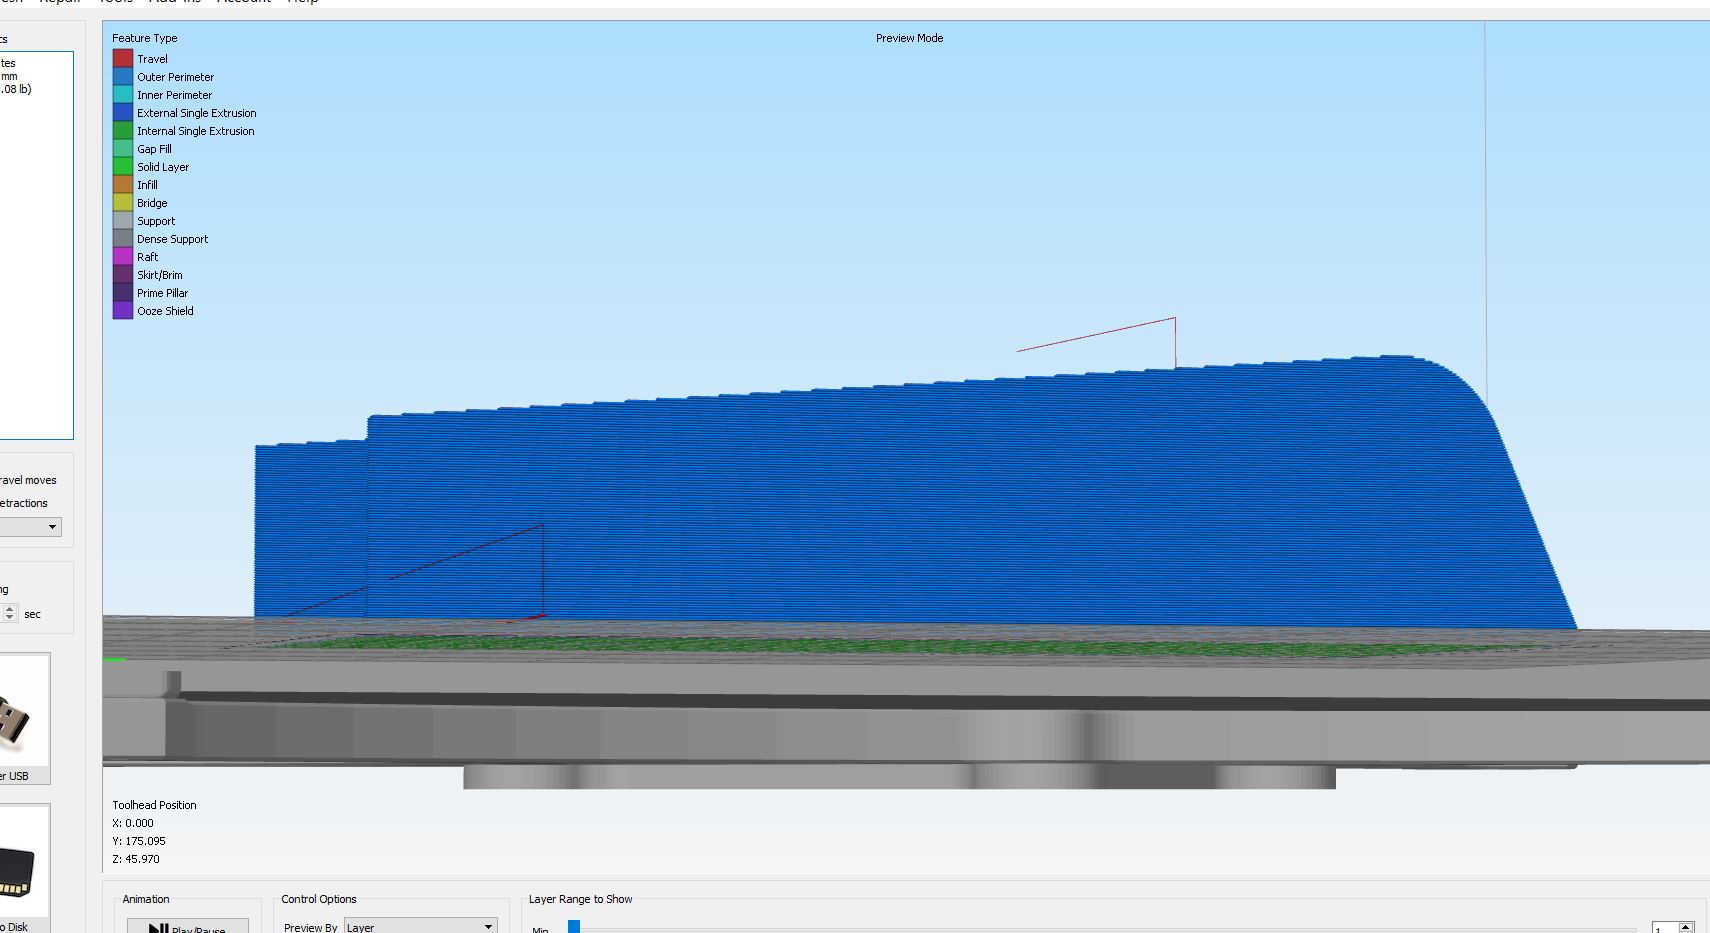
Task: Toggle the Retractions option
Action: [x=24, y=503]
